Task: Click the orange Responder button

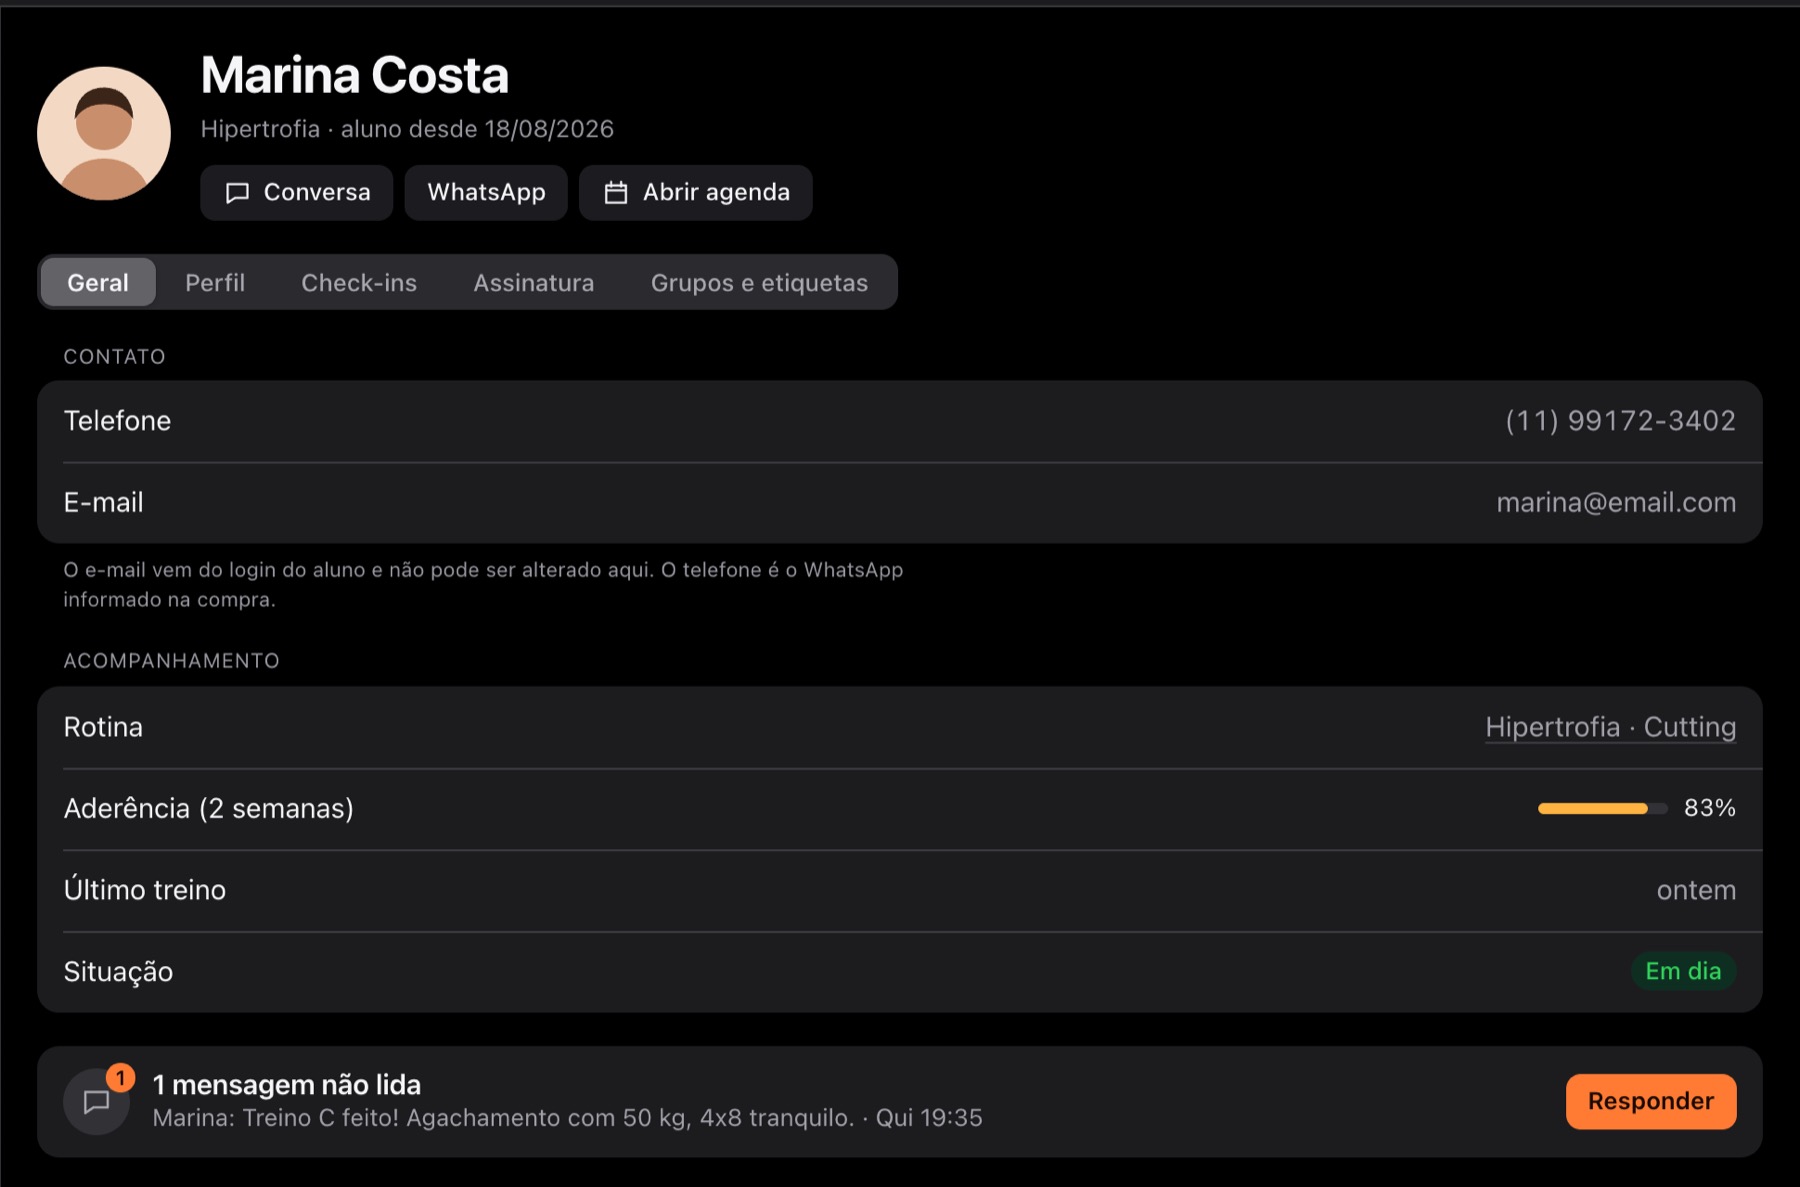Action: 1651,1101
